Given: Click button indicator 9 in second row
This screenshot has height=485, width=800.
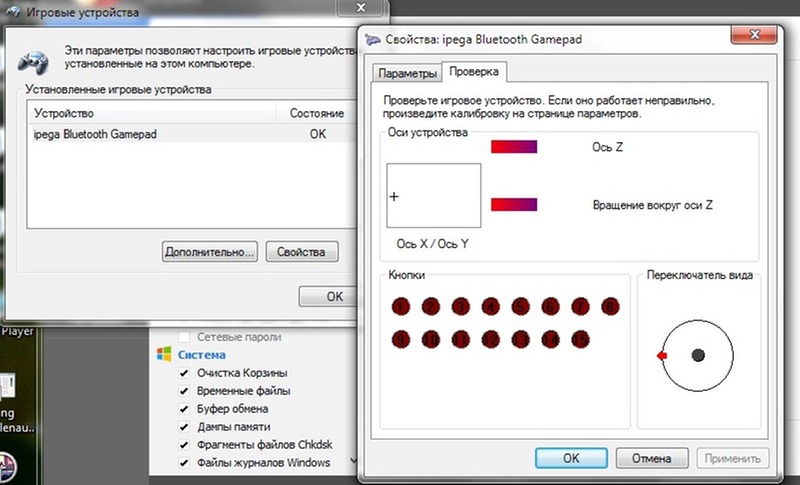Looking at the screenshot, I should [400, 339].
